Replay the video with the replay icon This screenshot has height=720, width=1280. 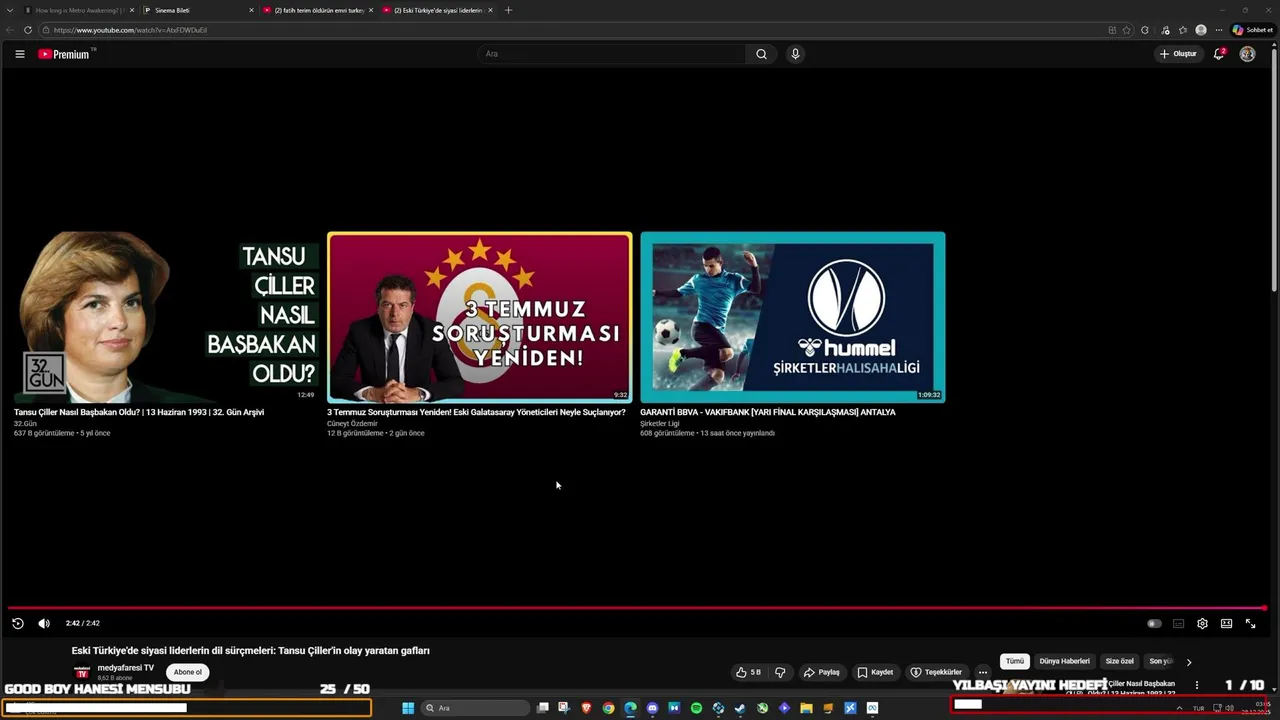coord(18,623)
